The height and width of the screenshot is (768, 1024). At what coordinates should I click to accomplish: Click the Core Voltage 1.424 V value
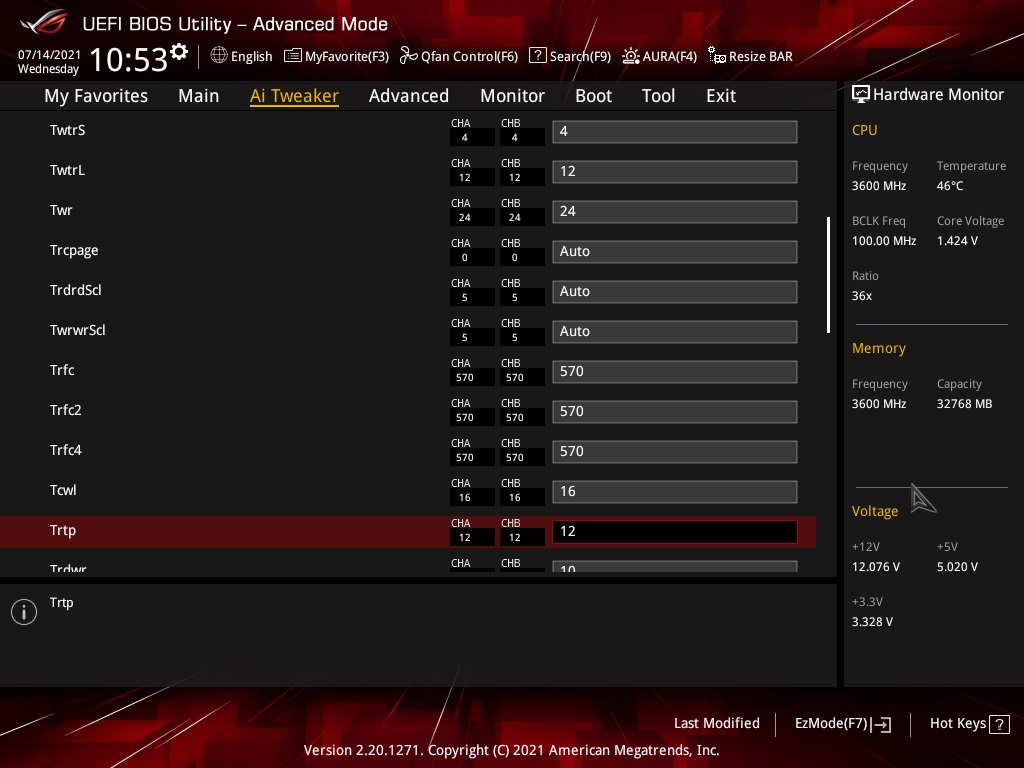(957, 241)
